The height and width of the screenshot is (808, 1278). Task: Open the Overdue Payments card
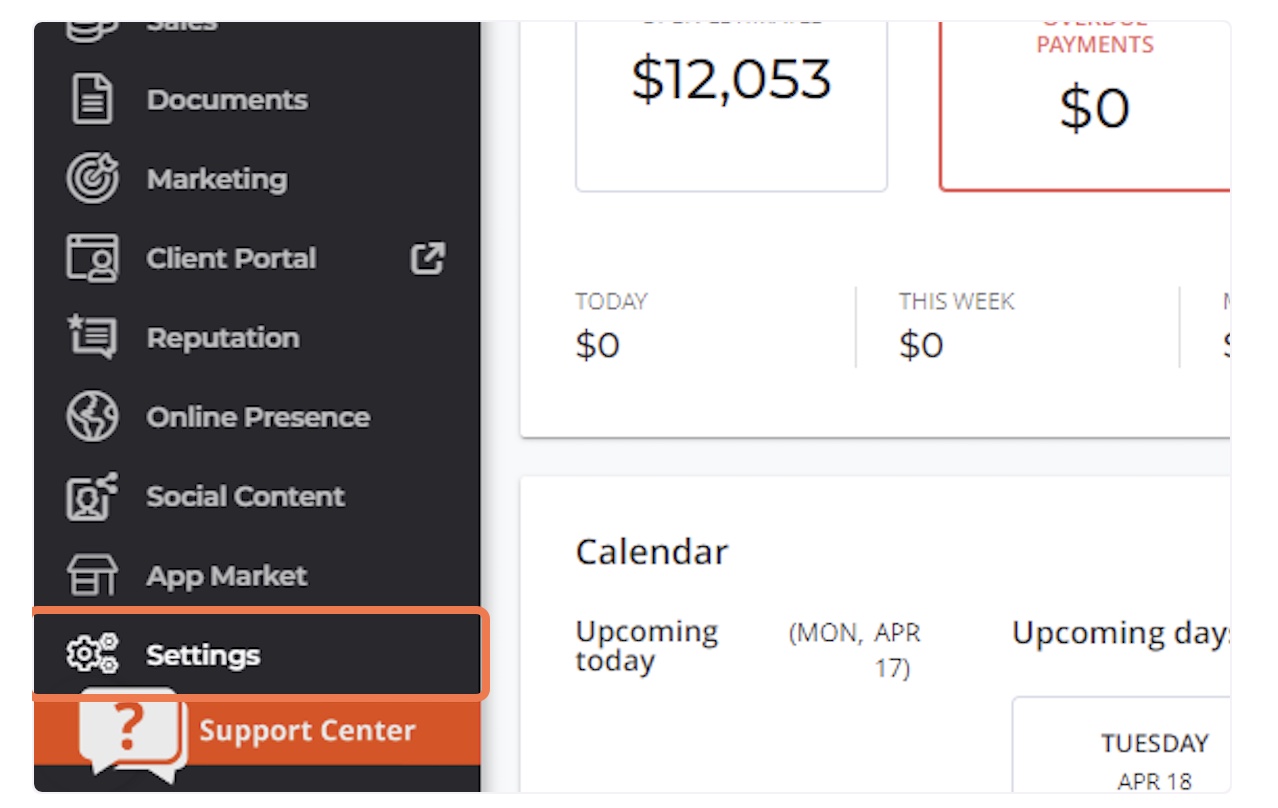1085,105
